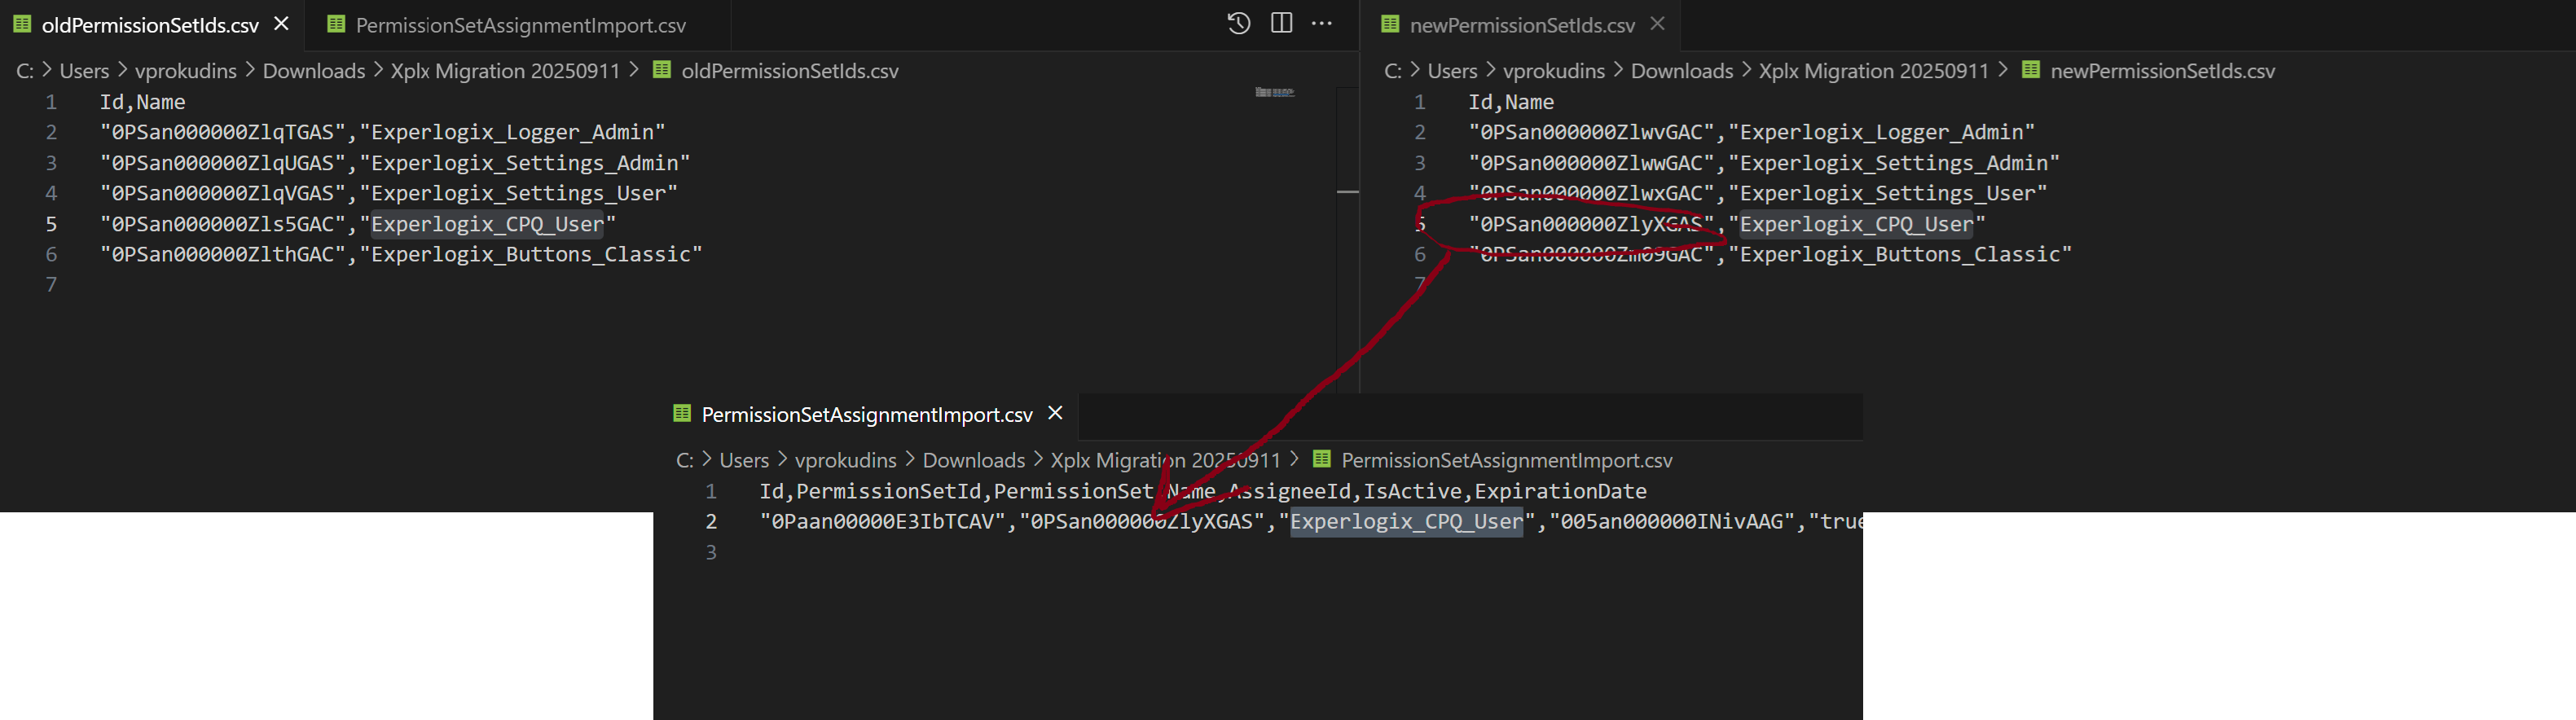Open 'Downloads' breadcrumb in the right editor
This screenshot has width=2576, height=720.
(1682, 71)
